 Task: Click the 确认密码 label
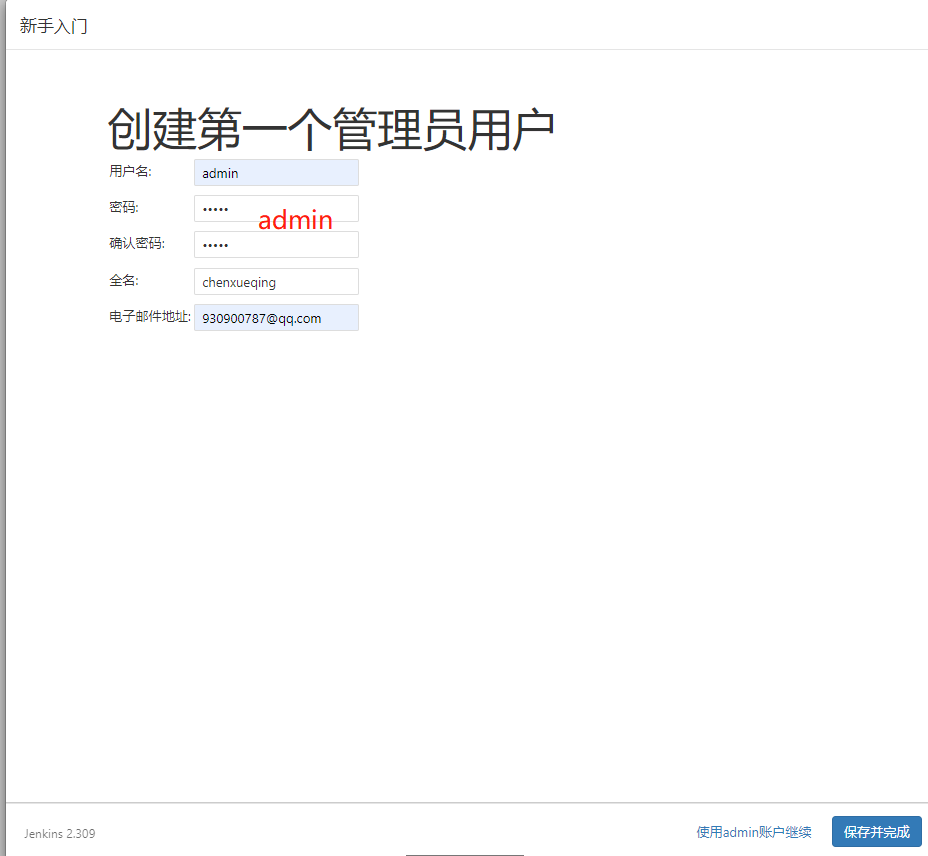tap(137, 243)
